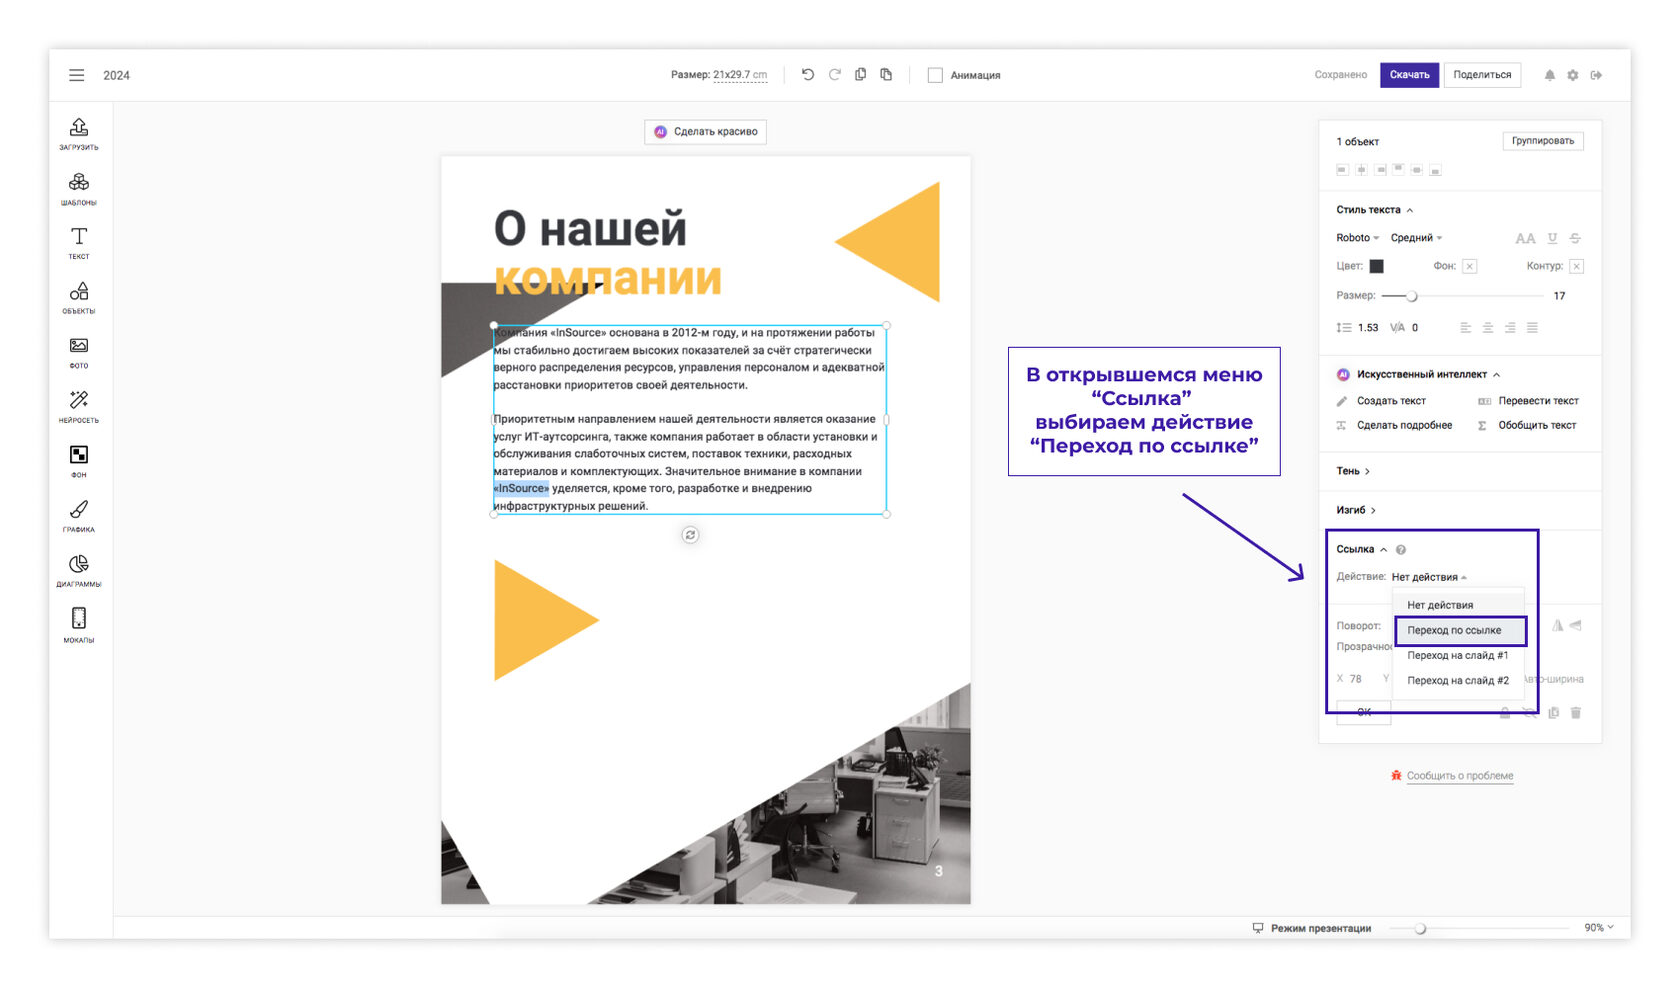Click the undo arrow icon
Screen dimensions: 1680x988
click(x=808, y=75)
